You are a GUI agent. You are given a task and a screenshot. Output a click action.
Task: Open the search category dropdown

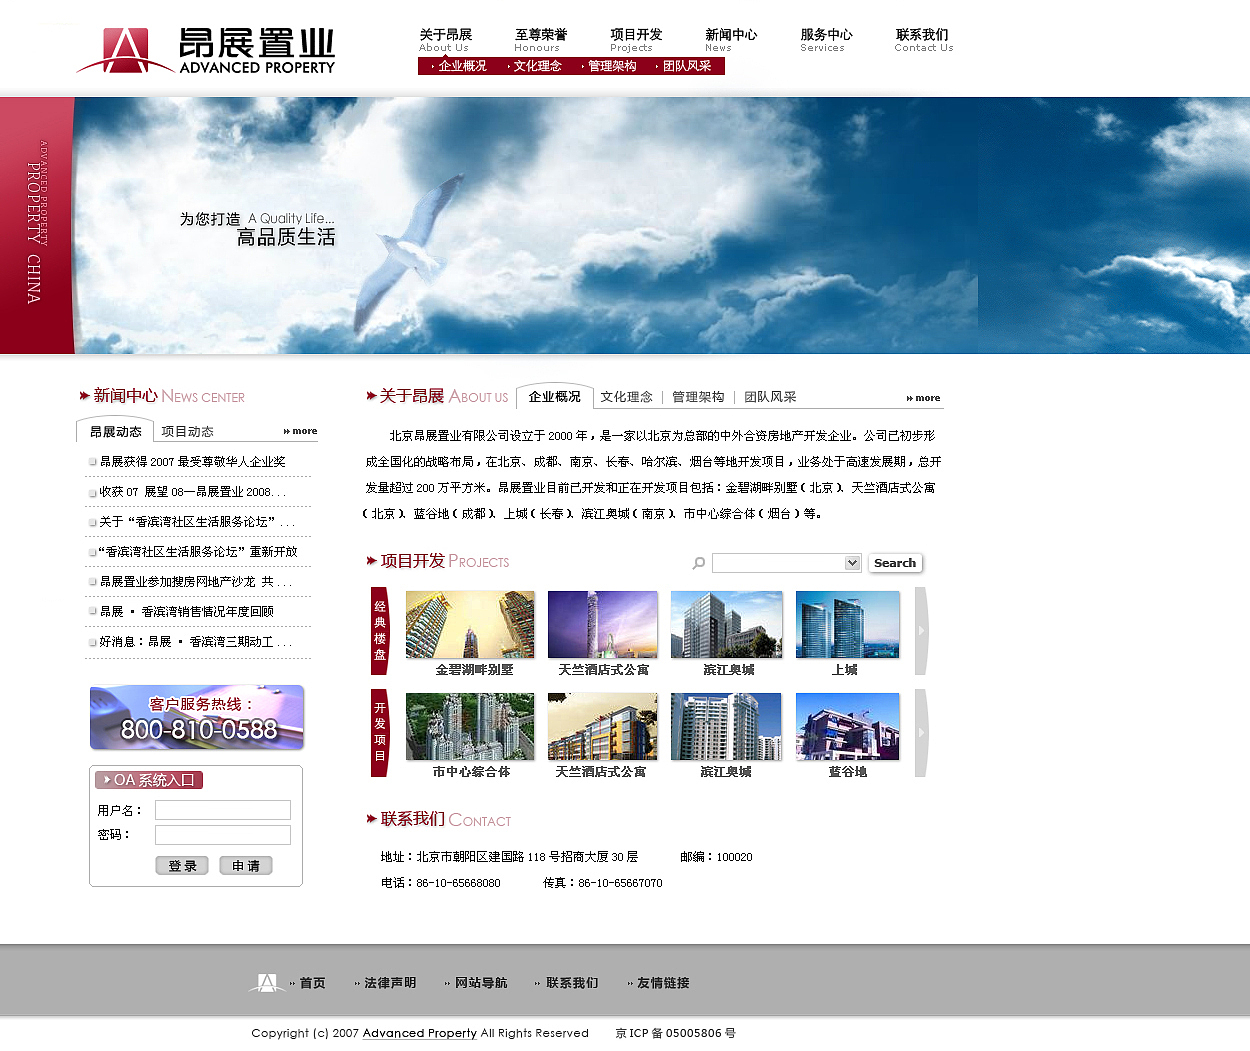786,563
